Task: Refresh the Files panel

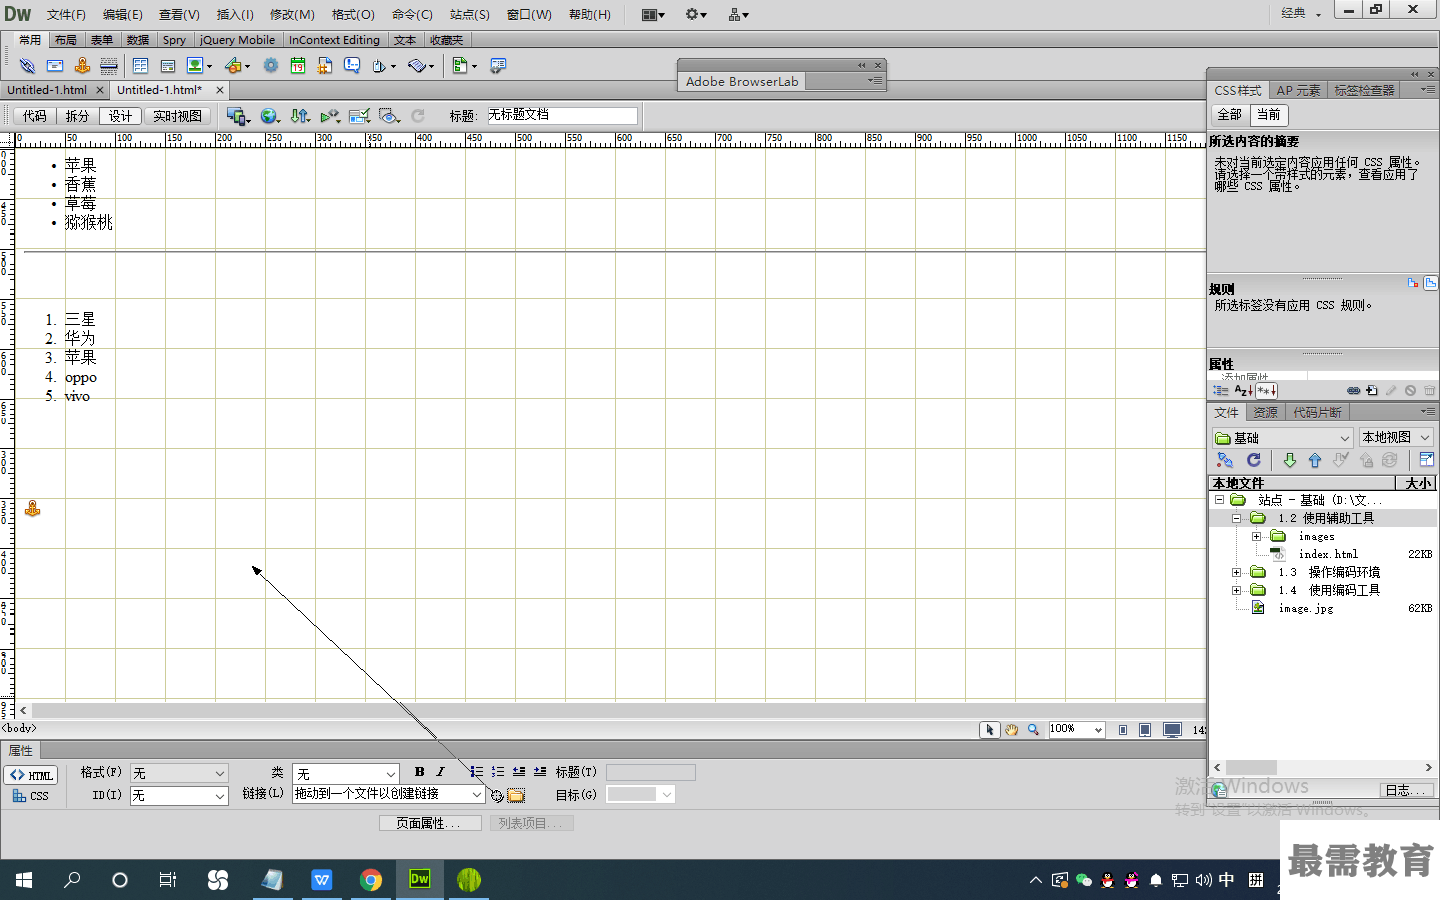Action: coord(1254,460)
